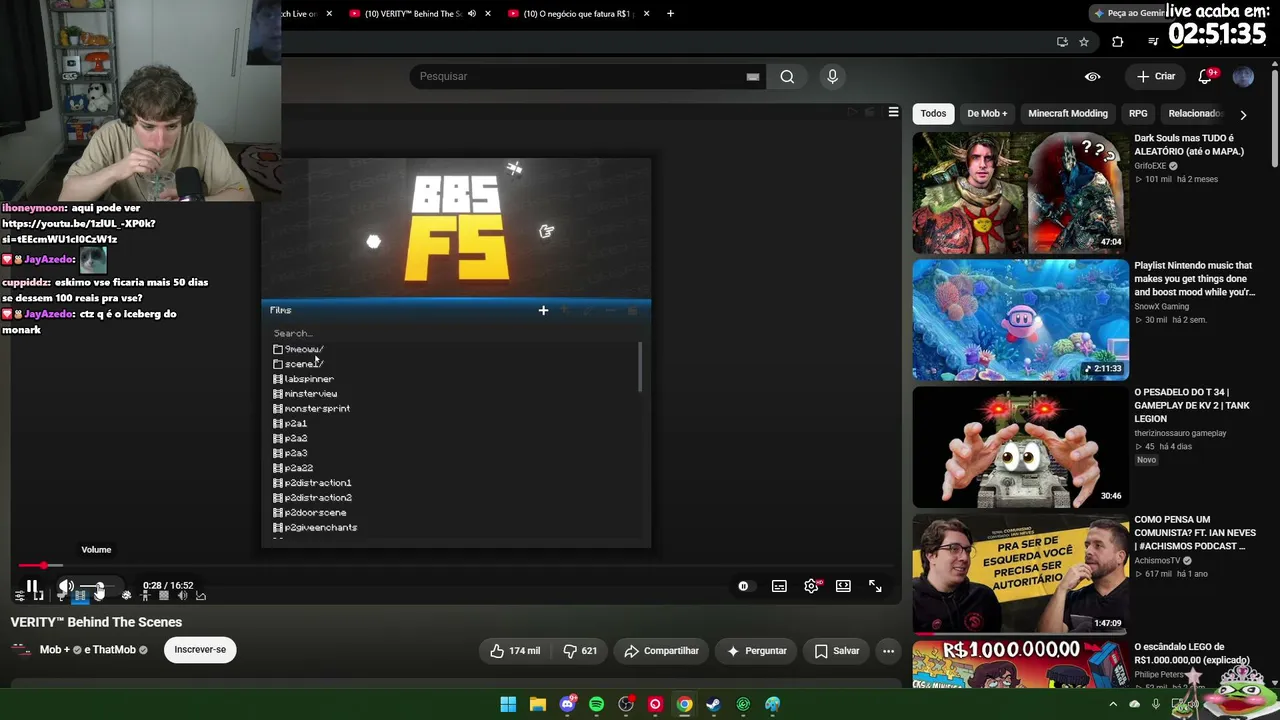The height and width of the screenshot is (720, 1280).
Task: Open the Playlist Nintendo music thumbnail
Action: (x=1020, y=320)
